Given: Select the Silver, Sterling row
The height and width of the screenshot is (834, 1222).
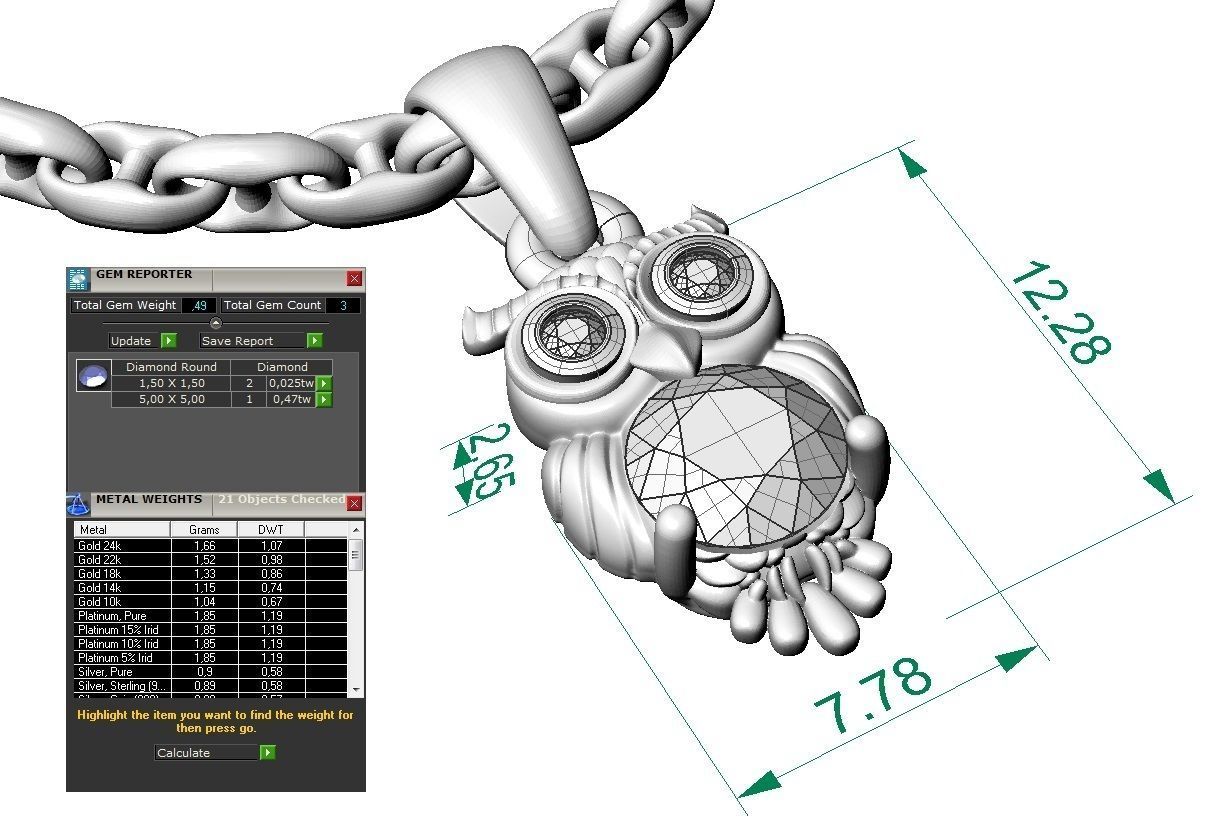Looking at the screenshot, I should pos(211,687).
